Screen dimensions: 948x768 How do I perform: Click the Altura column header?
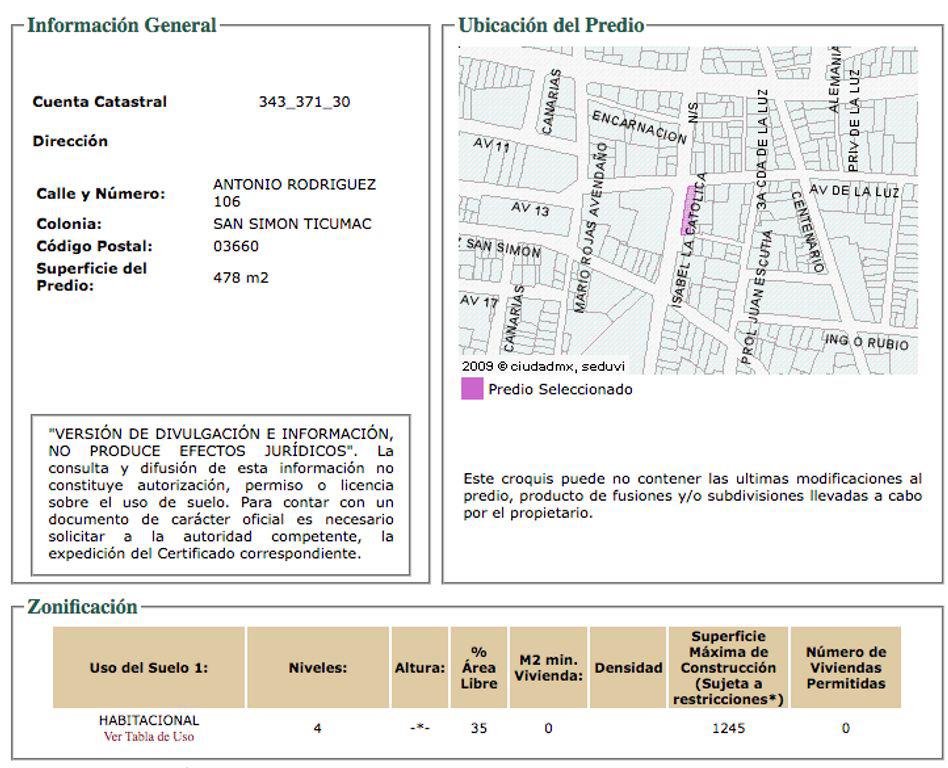tap(420, 668)
